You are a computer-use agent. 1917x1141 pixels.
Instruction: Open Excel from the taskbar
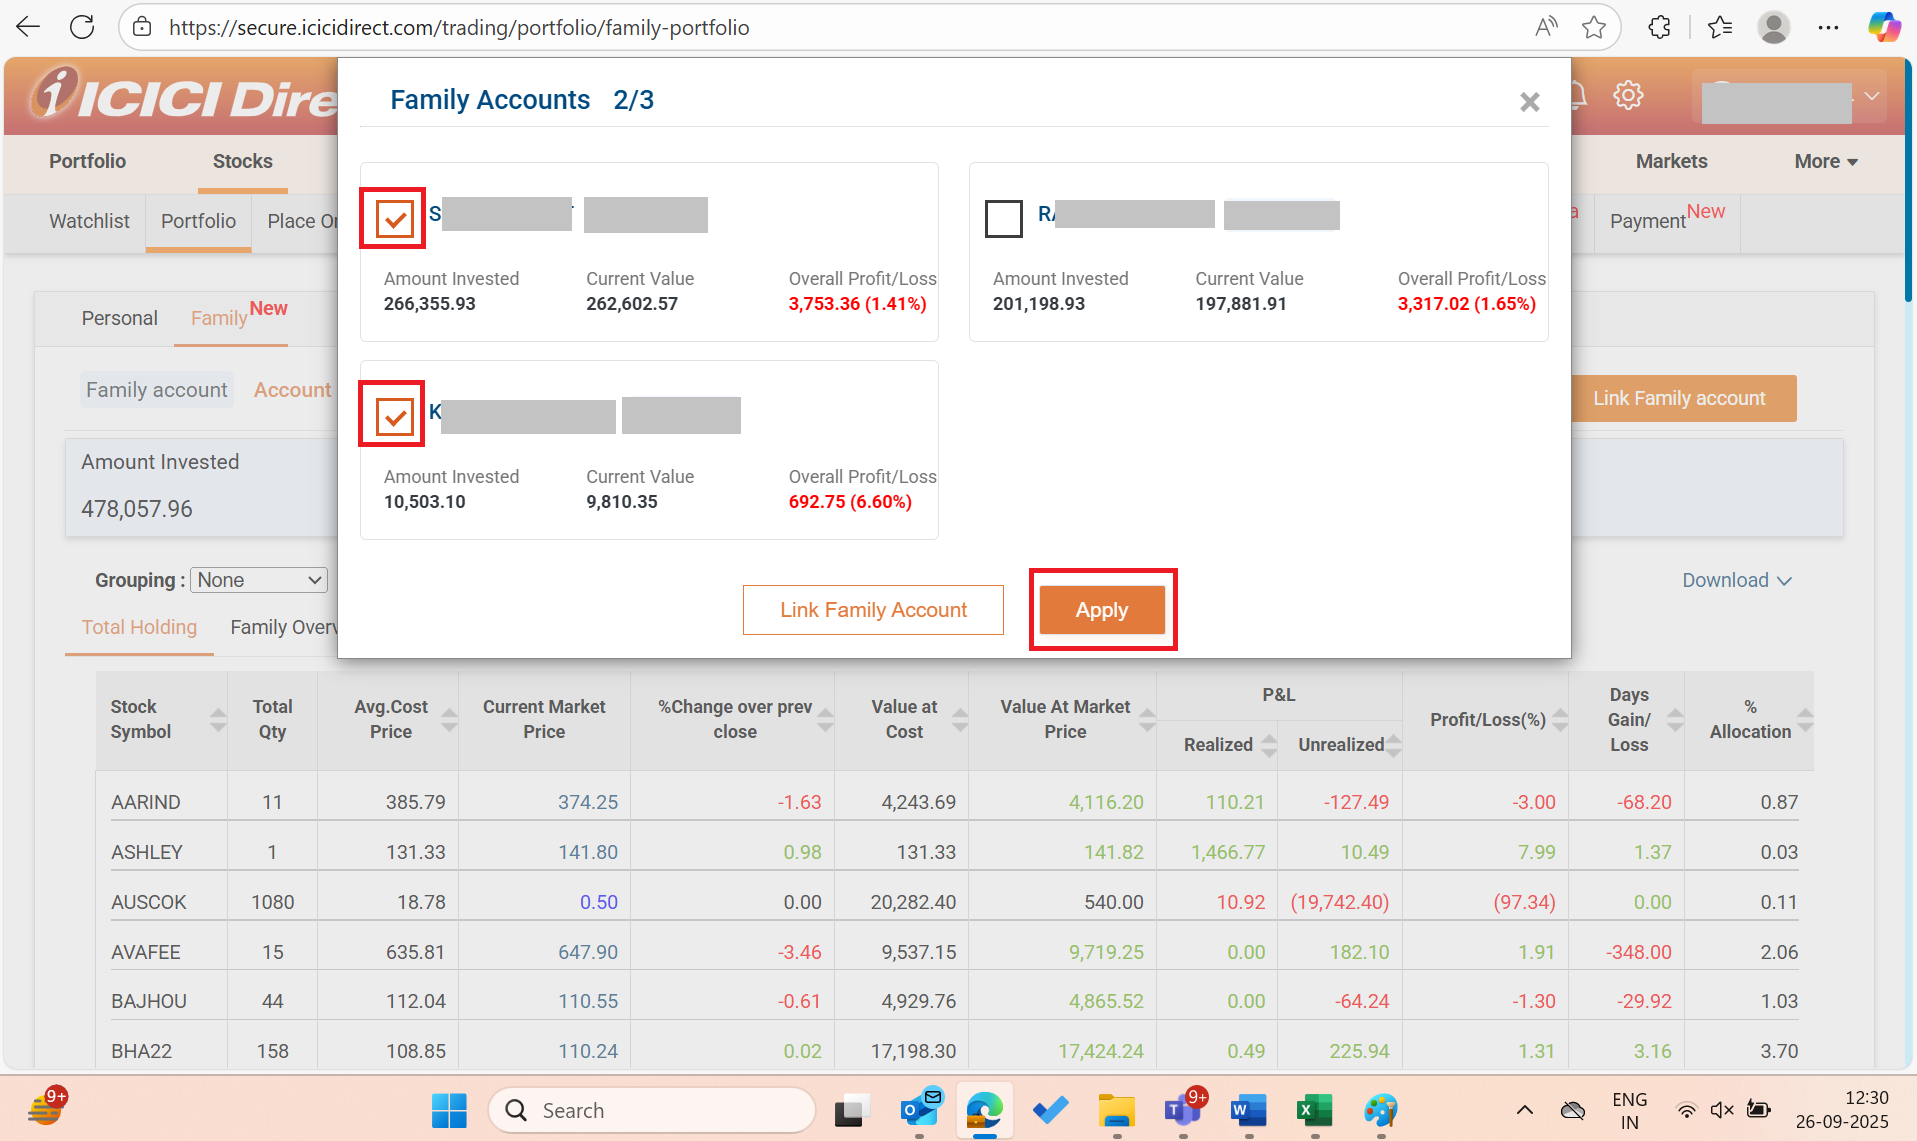coord(1314,1110)
